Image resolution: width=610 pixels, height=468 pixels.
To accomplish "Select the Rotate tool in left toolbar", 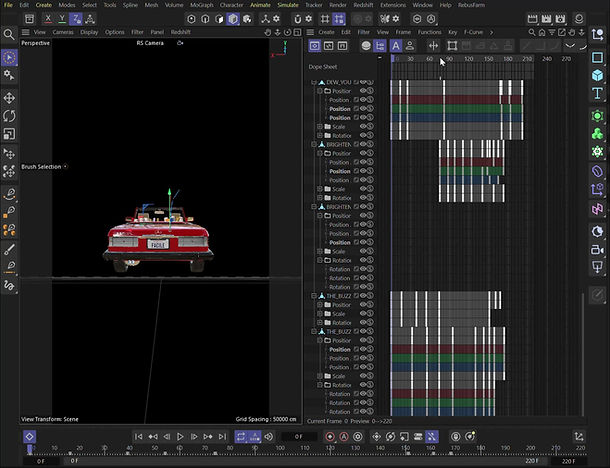I will 9,116.
